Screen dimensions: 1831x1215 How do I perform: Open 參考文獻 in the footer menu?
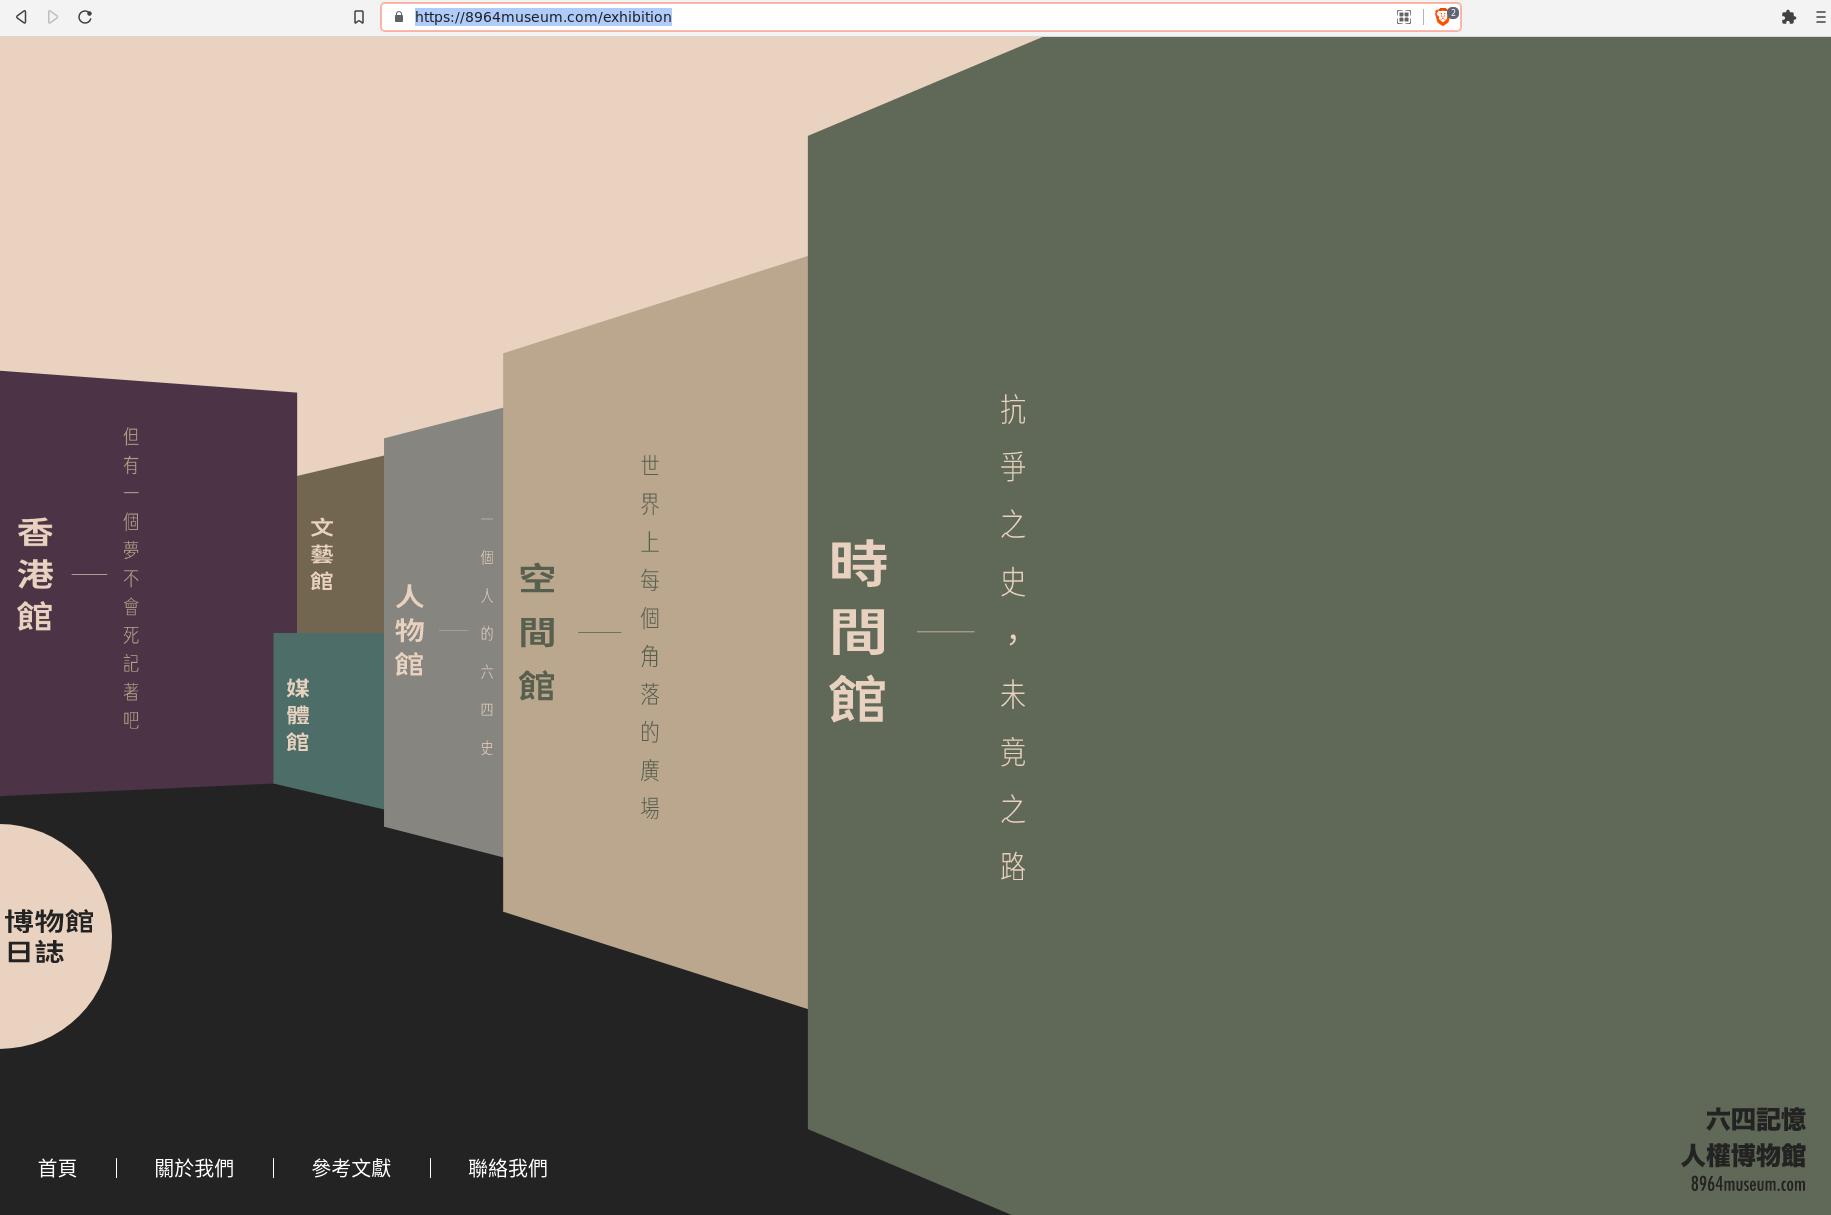coord(351,1168)
